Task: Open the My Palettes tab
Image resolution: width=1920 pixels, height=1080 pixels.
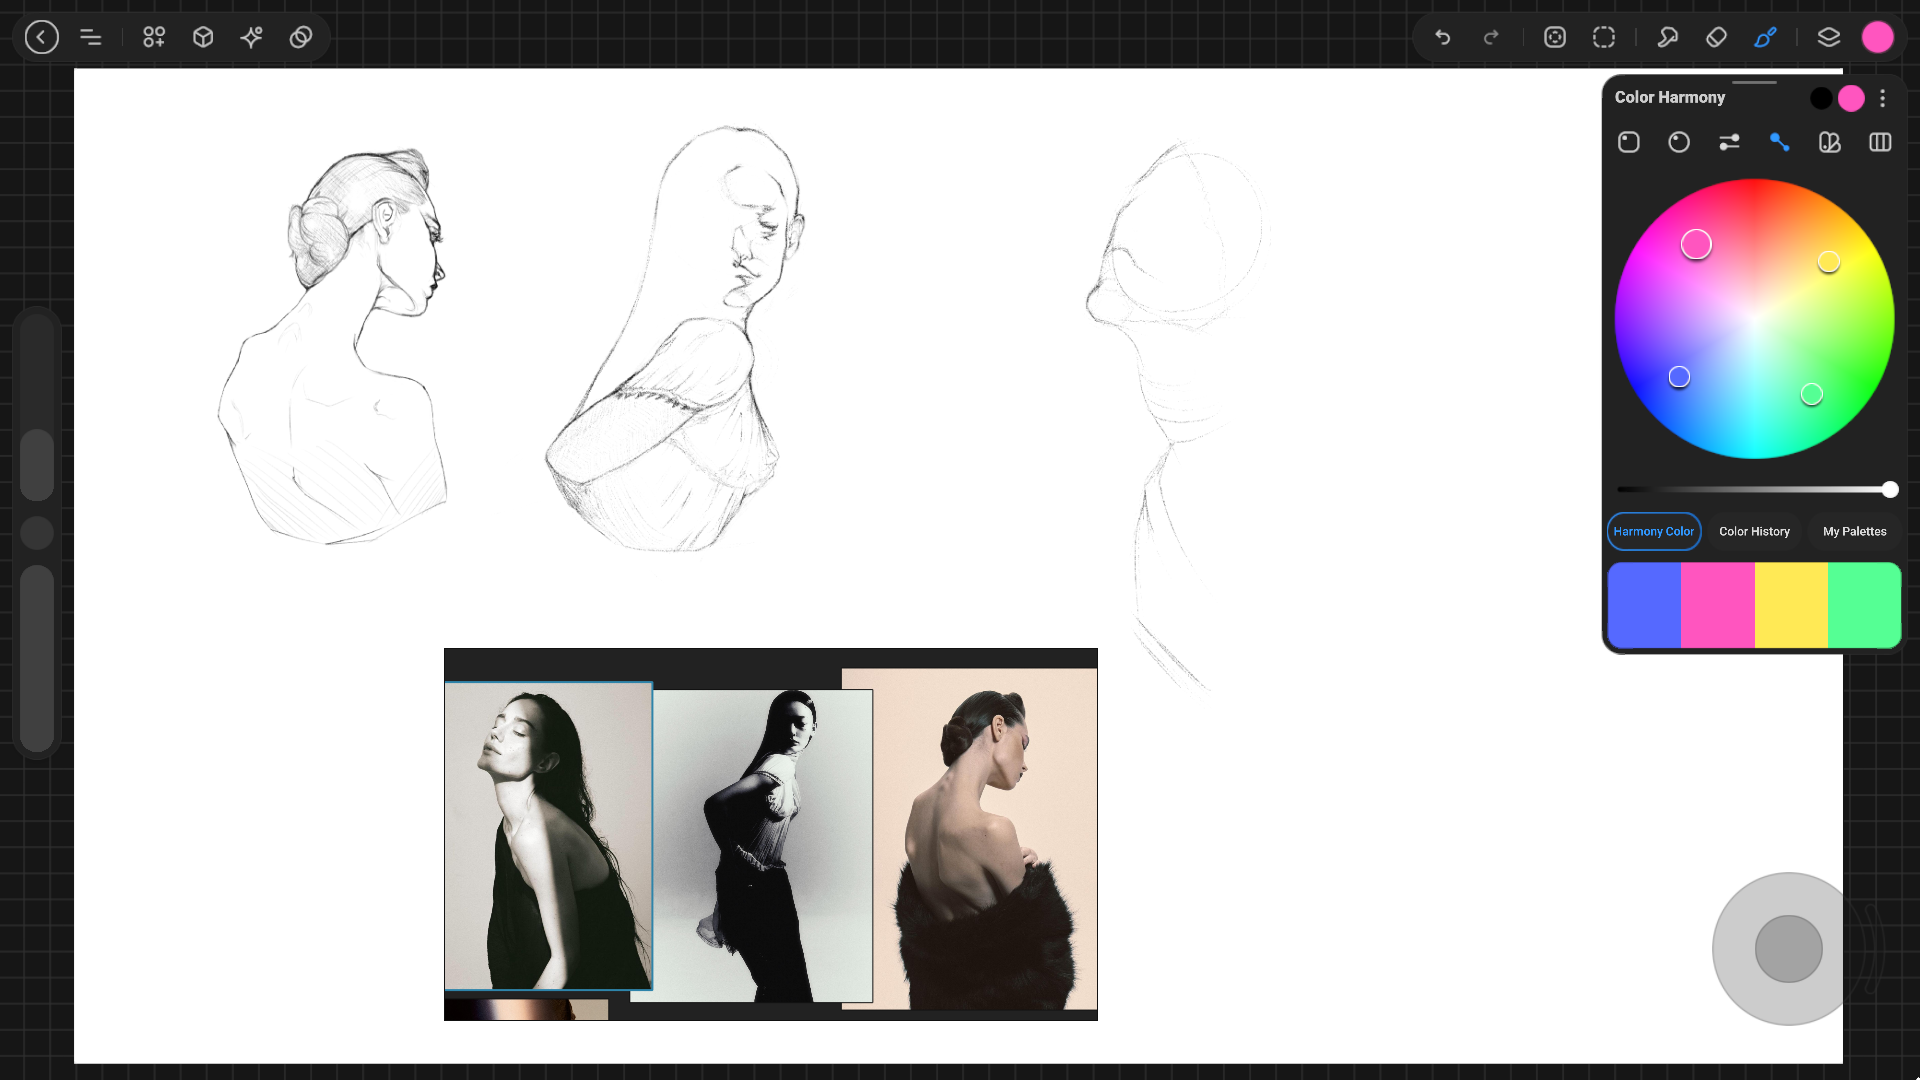Action: coord(1854,531)
